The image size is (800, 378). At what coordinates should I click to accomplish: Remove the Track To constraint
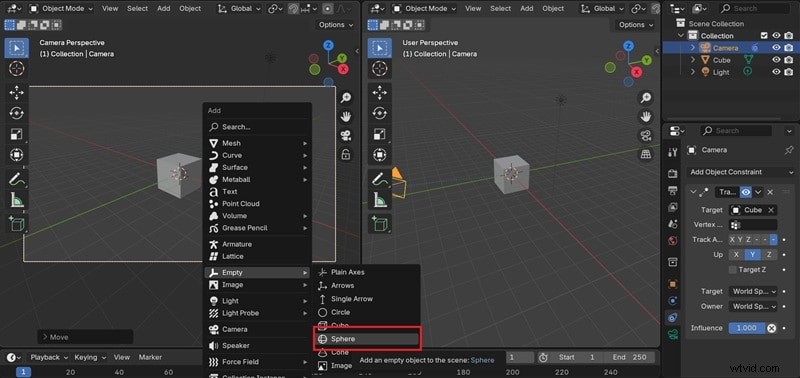pyautogui.click(x=770, y=192)
